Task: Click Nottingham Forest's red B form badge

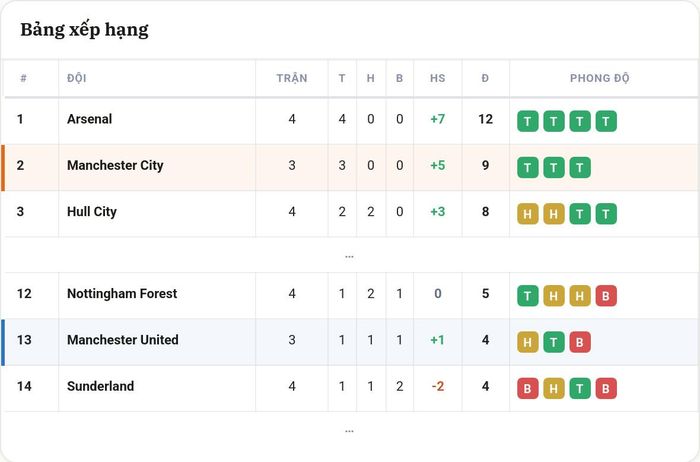Action: click(606, 296)
